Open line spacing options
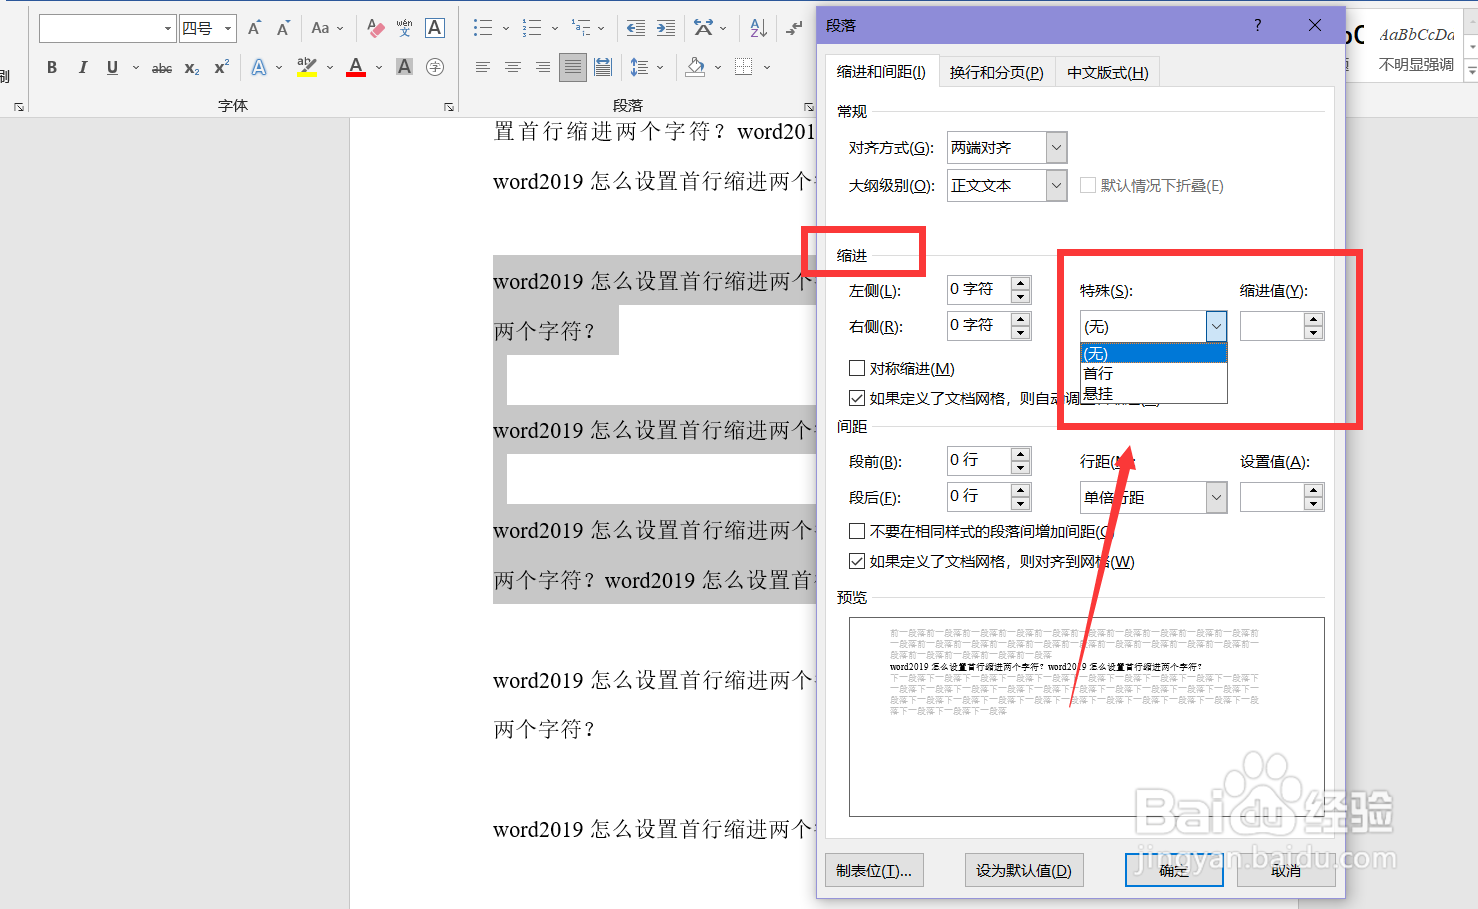This screenshot has height=909, width=1478. pyautogui.click(x=640, y=67)
